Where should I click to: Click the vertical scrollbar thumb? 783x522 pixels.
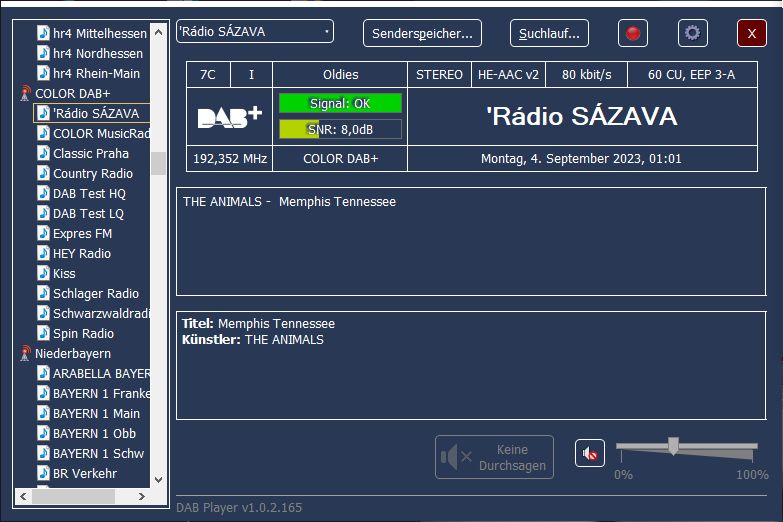point(158,163)
